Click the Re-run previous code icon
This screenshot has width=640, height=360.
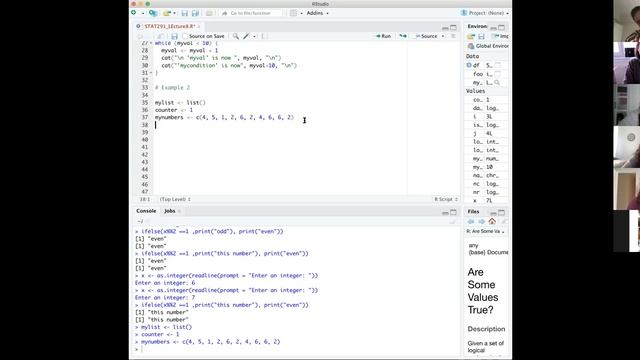coord(403,36)
